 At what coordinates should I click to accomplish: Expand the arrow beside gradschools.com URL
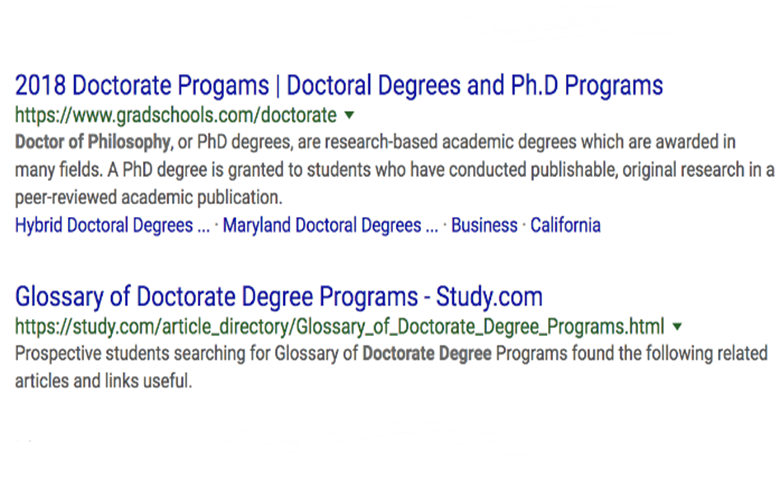click(x=349, y=115)
